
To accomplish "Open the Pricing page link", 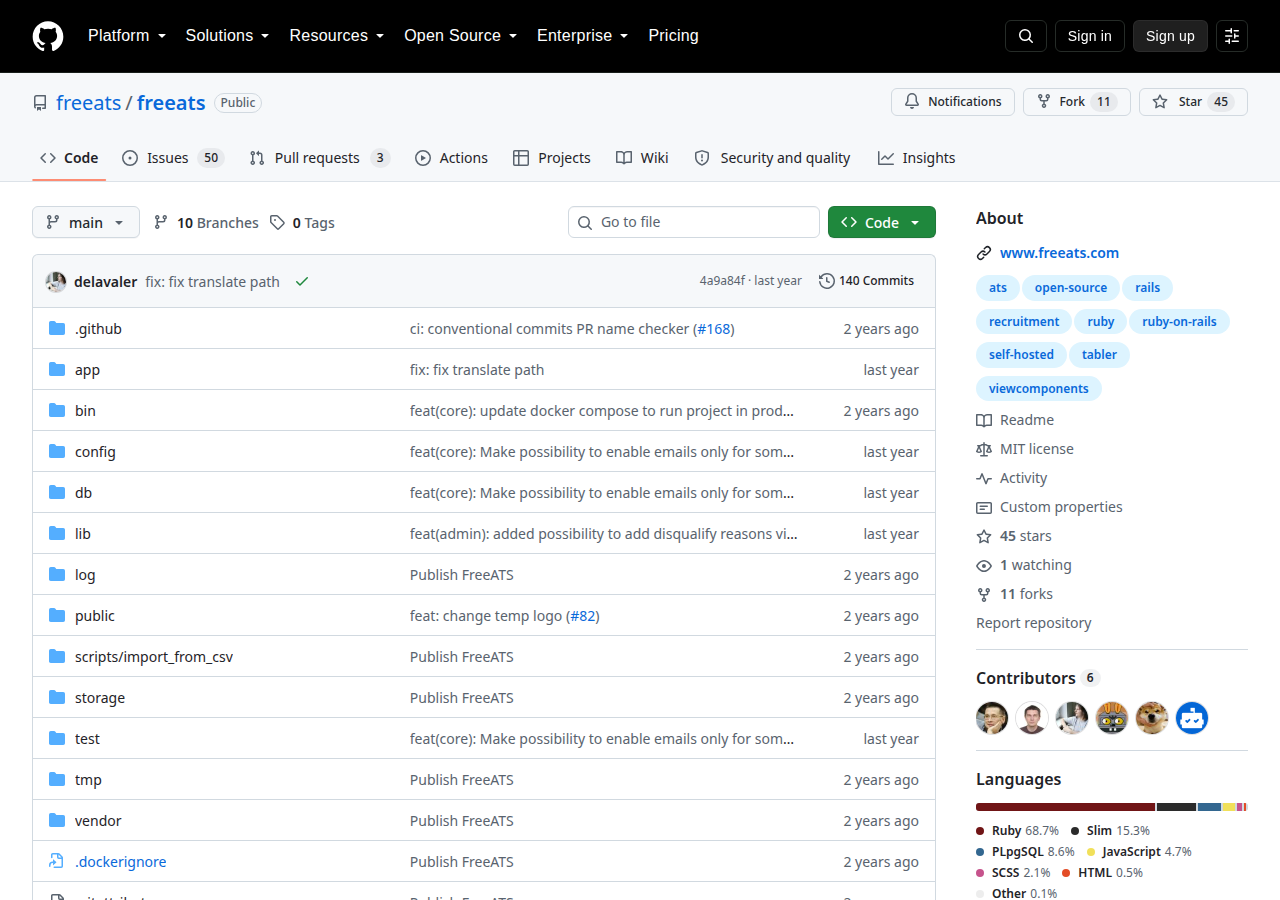I will point(673,36).
